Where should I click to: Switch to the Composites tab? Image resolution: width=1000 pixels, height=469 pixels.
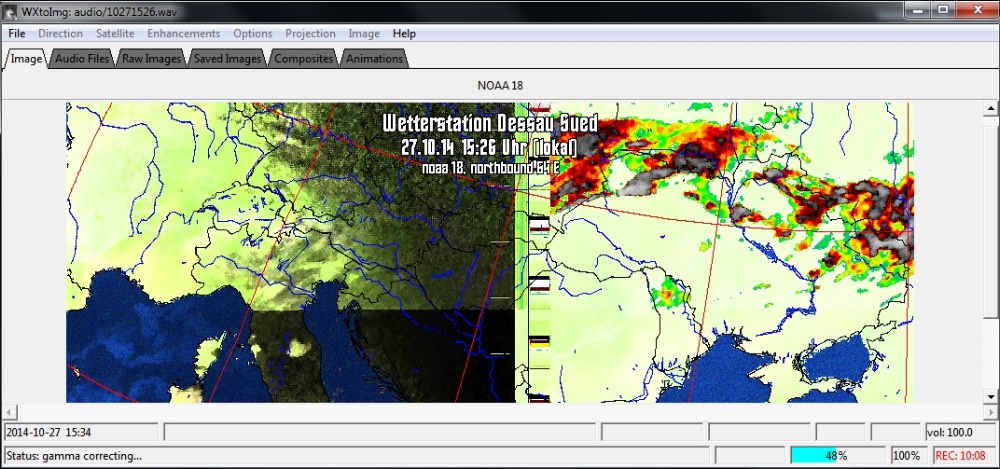[x=304, y=59]
